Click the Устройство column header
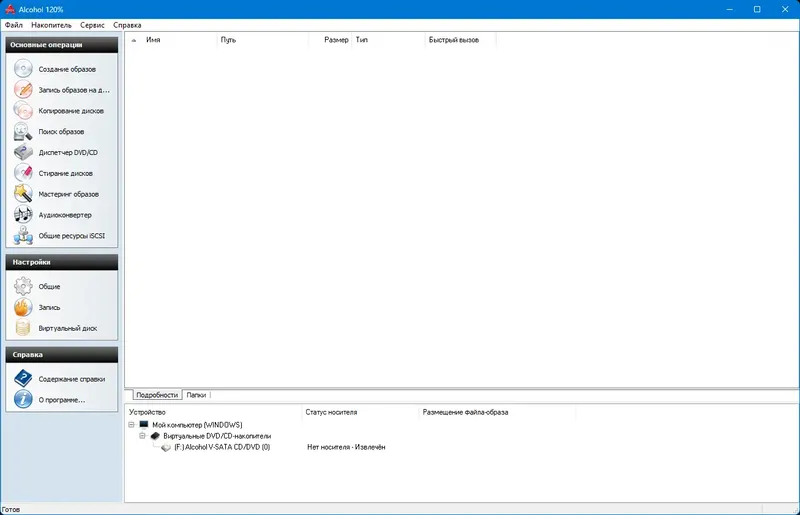Screen dimensions: 800x515 (214, 412)
